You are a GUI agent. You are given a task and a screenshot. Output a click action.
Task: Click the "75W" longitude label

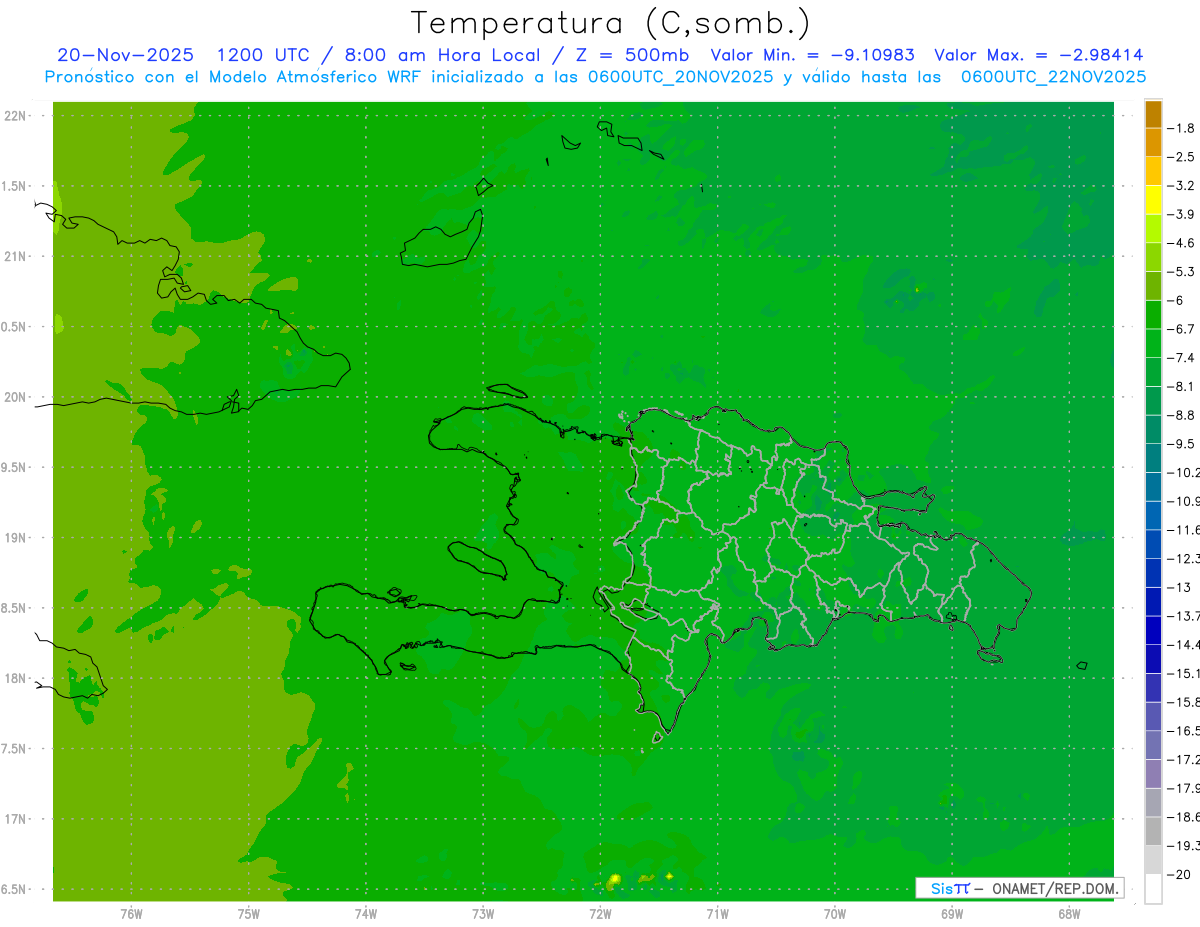pyautogui.click(x=248, y=914)
